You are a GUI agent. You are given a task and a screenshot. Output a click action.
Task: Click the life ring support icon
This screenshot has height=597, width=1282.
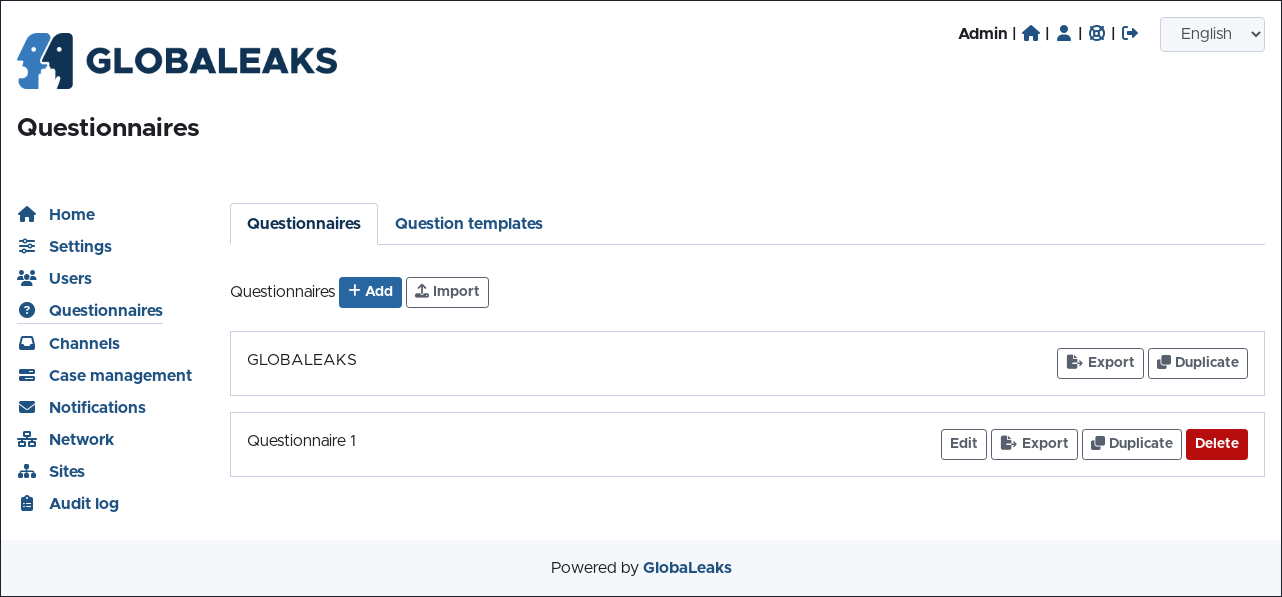(1097, 33)
